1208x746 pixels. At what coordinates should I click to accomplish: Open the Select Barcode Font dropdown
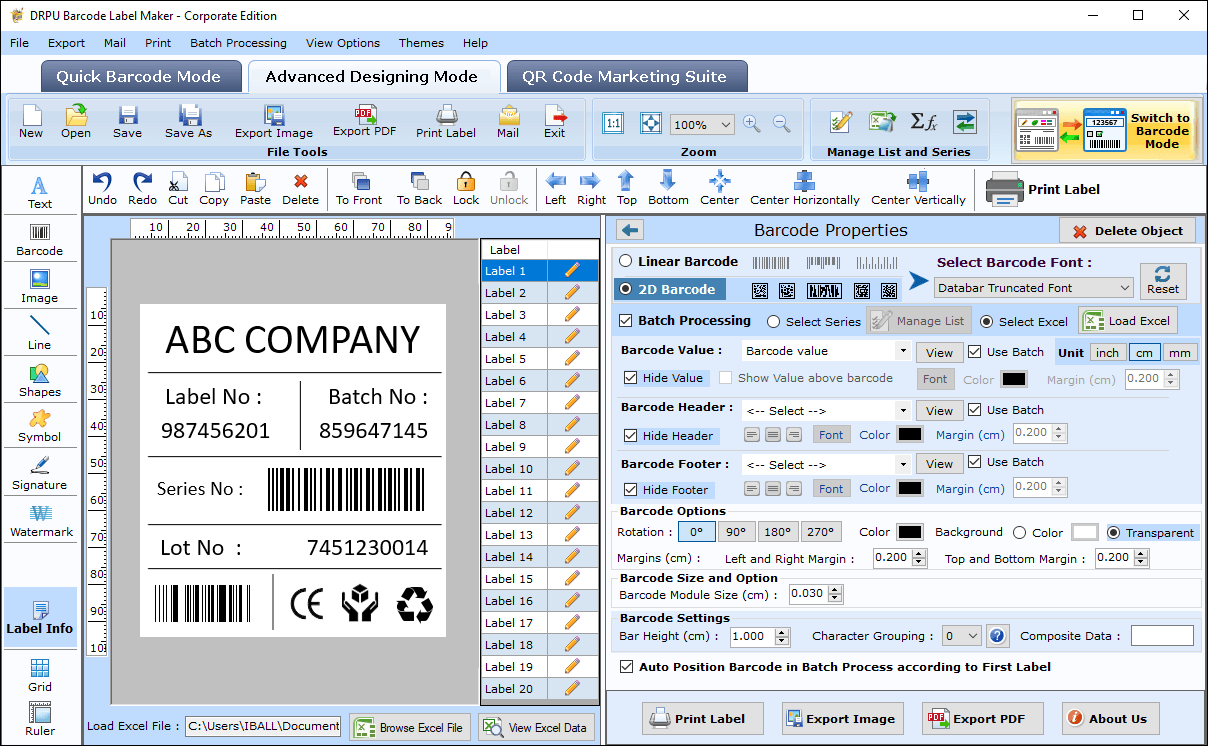coord(1125,288)
